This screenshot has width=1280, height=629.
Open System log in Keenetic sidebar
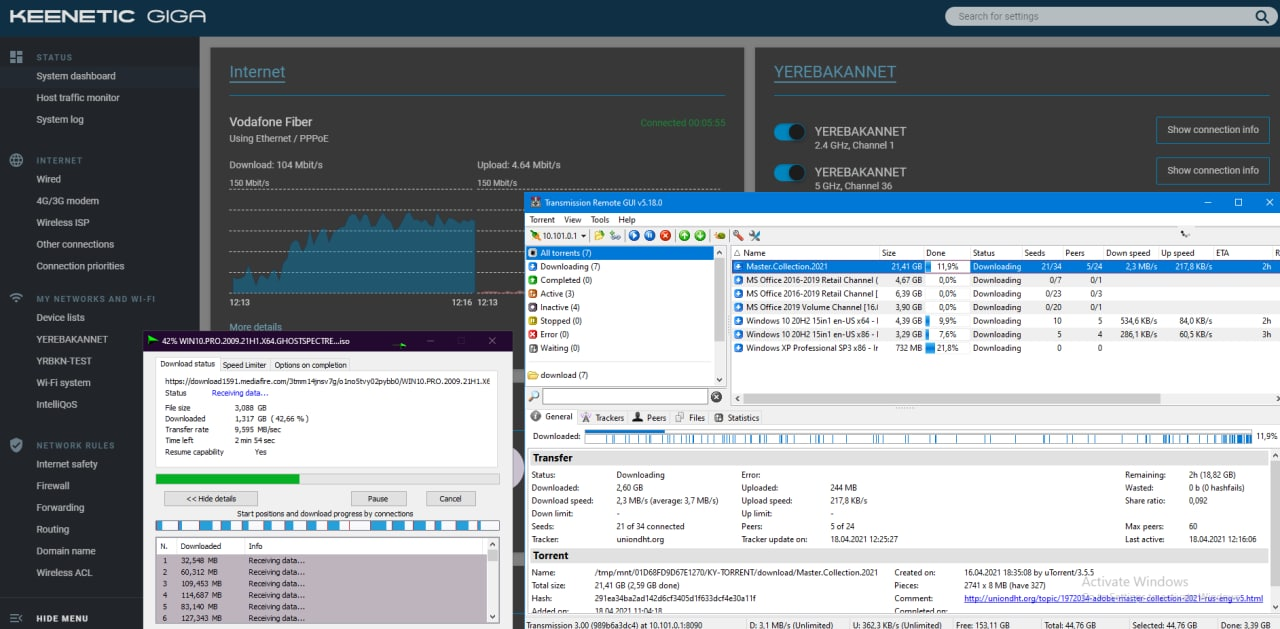click(x=60, y=119)
